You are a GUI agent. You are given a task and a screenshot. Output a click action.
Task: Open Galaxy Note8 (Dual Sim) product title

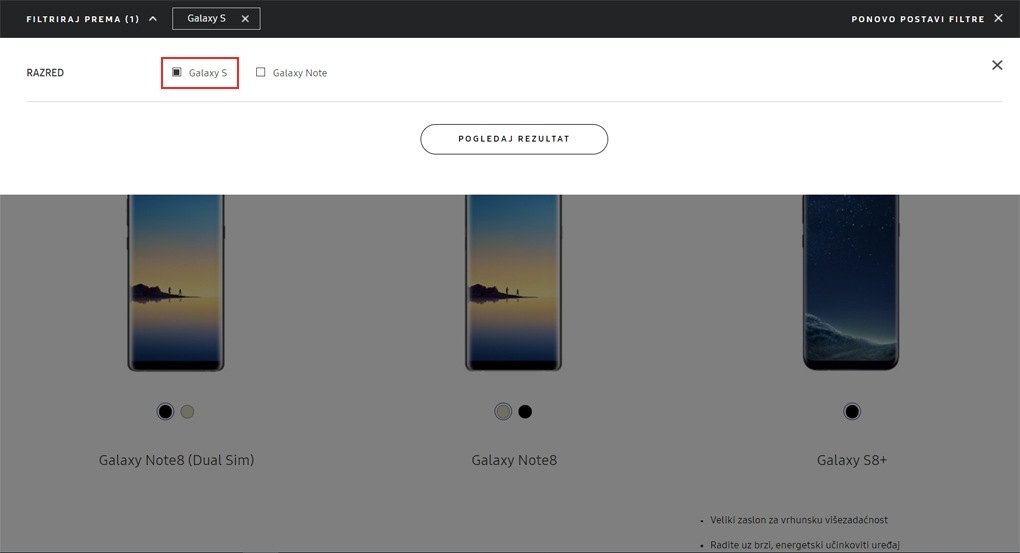[176, 460]
